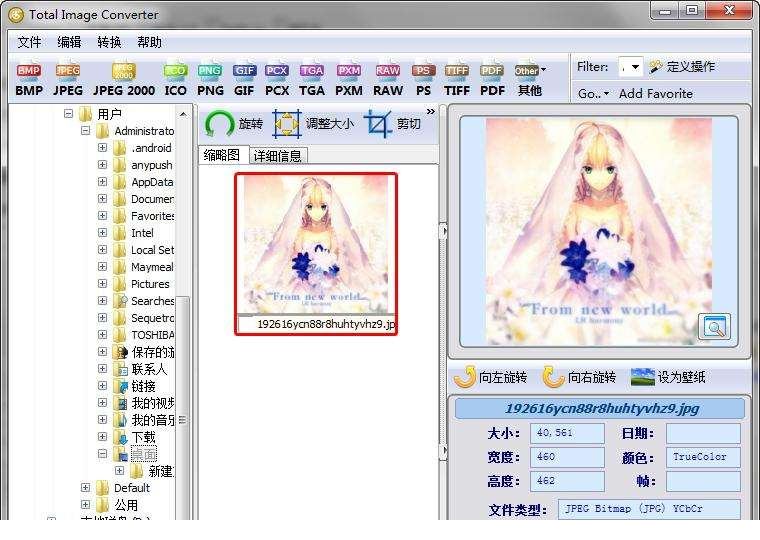This screenshot has height=540, width=760.
Task: Set image as wallpaper (设为壁纸)
Action: click(668, 377)
